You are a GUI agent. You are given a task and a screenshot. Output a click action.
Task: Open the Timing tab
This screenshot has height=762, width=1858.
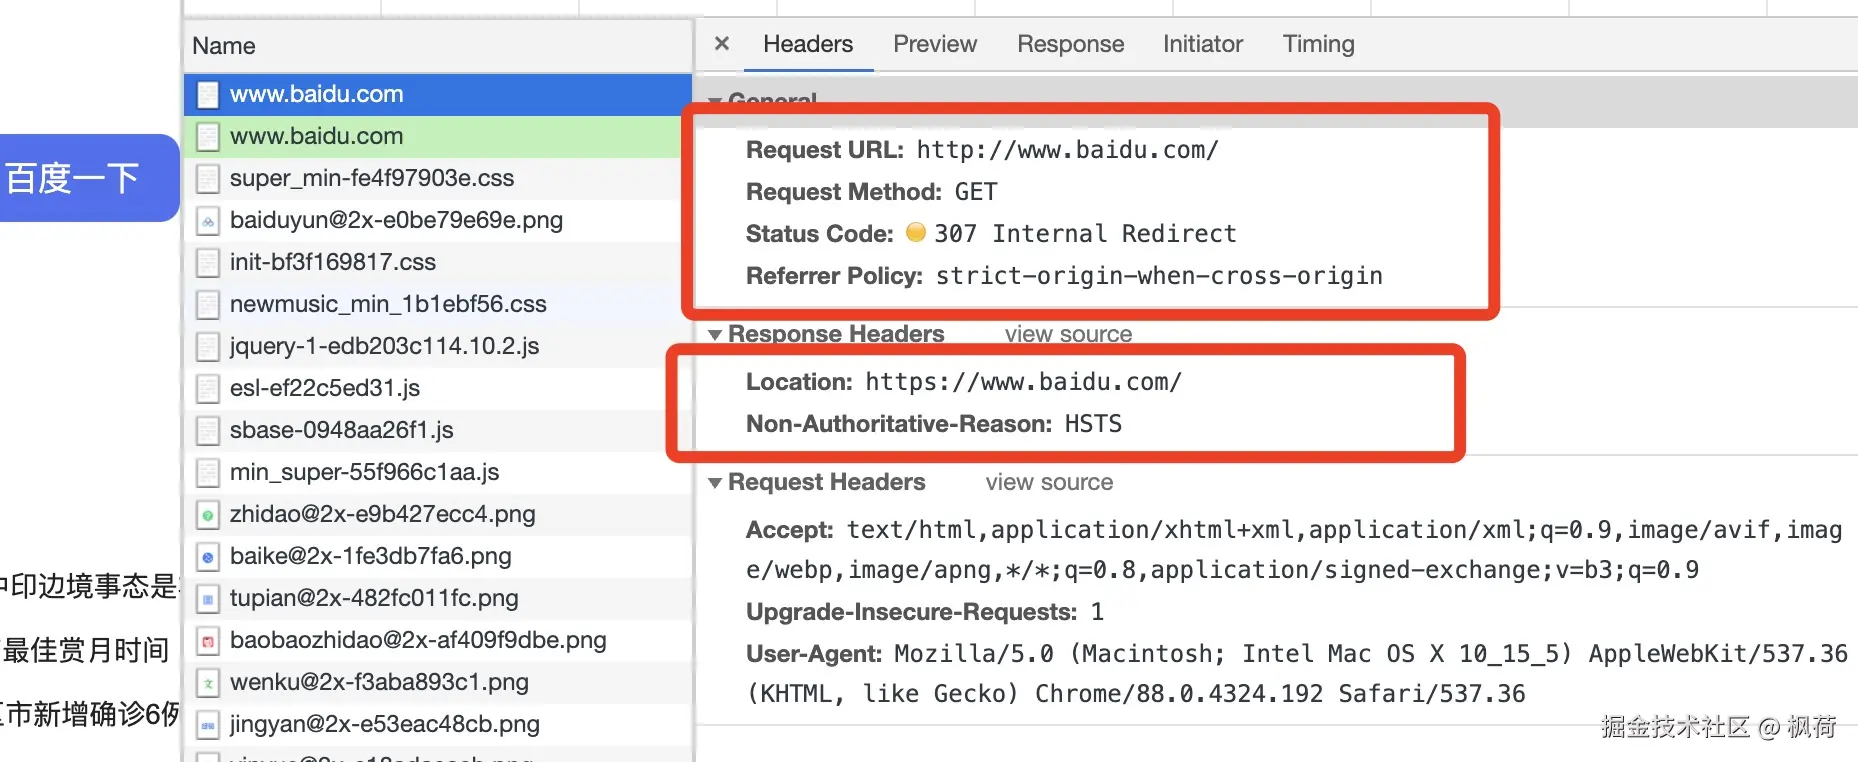pos(1318,44)
